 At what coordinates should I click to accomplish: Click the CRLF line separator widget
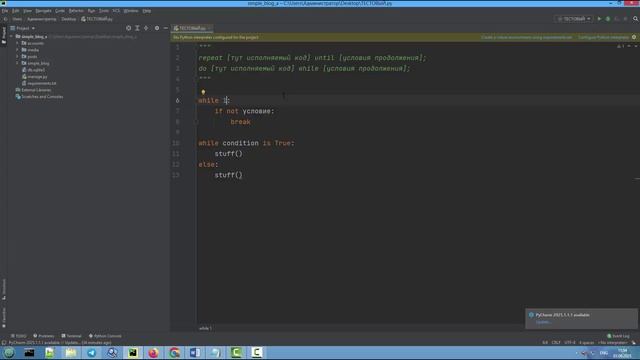click(556, 343)
